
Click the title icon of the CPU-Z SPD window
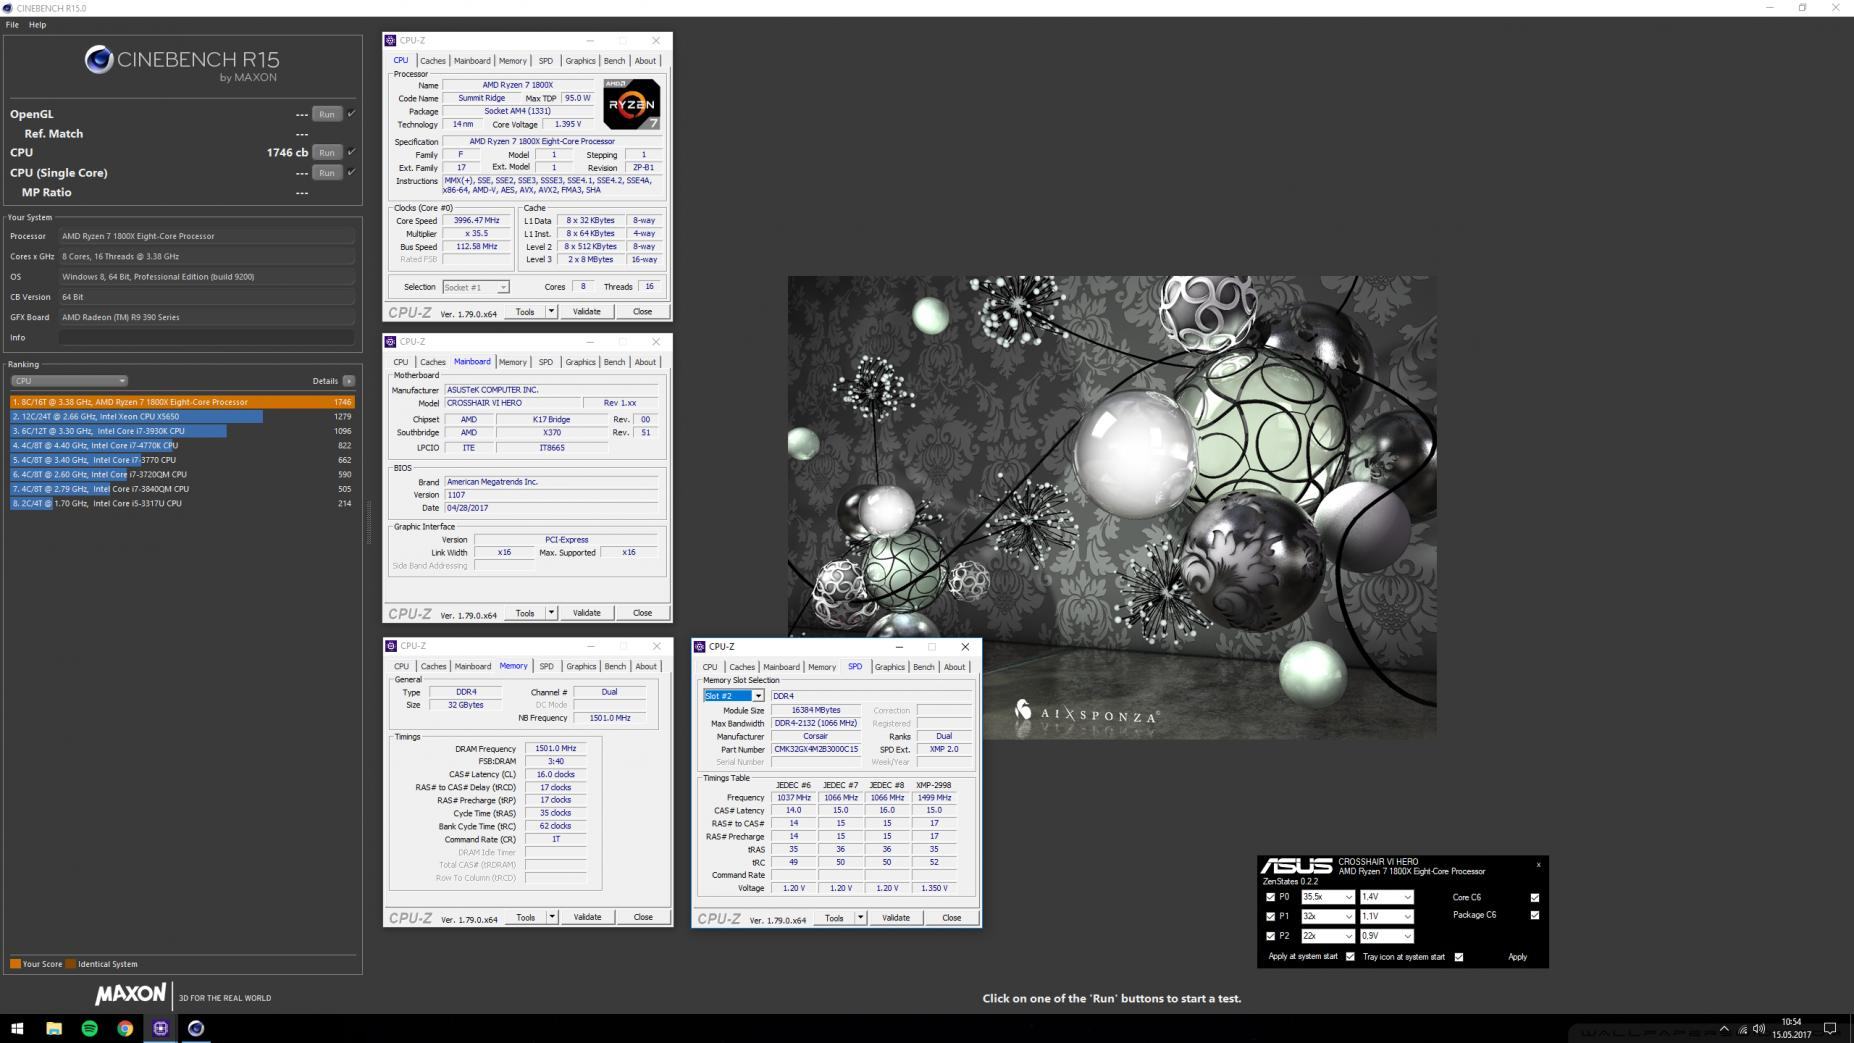700,647
